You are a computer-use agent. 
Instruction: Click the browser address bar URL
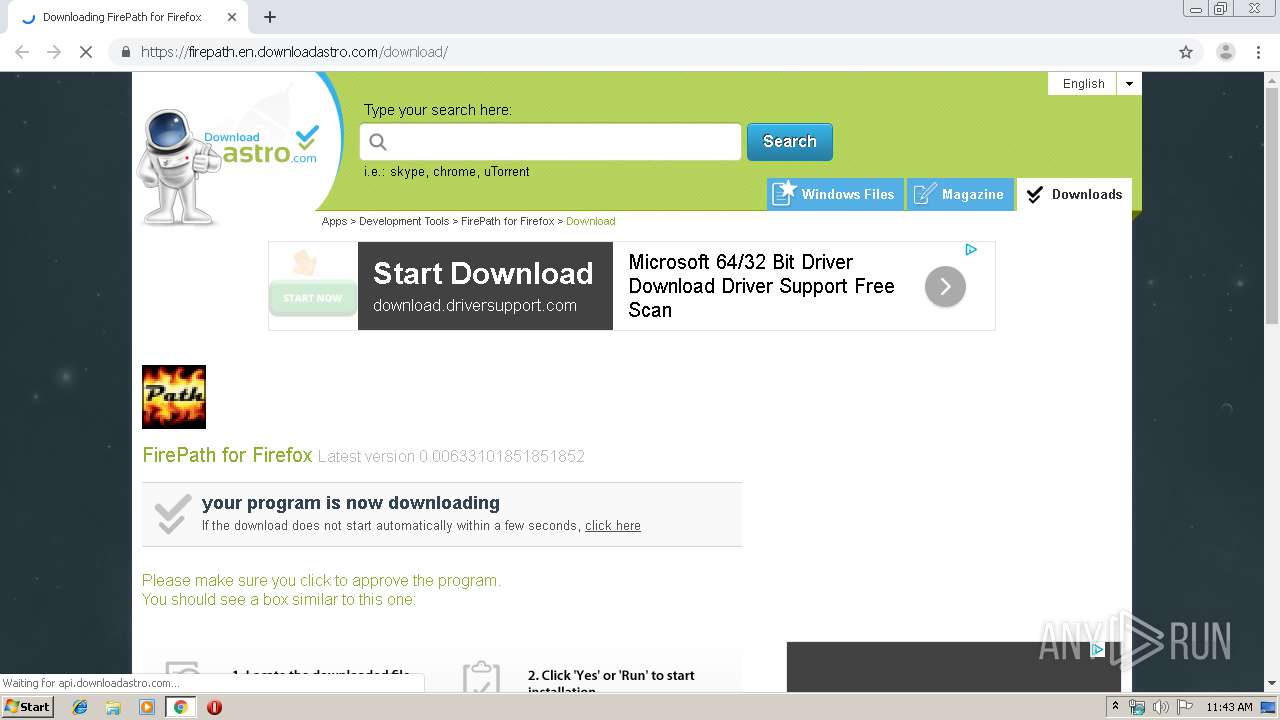[x=294, y=52]
